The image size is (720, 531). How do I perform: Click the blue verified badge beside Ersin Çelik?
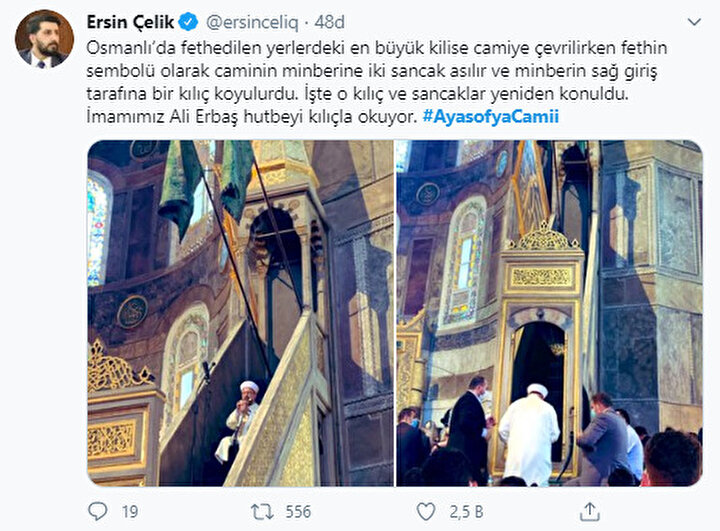tap(188, 22)
